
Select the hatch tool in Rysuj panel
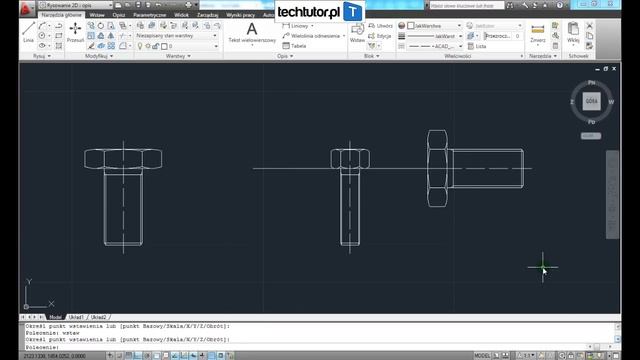pos(59,46)
